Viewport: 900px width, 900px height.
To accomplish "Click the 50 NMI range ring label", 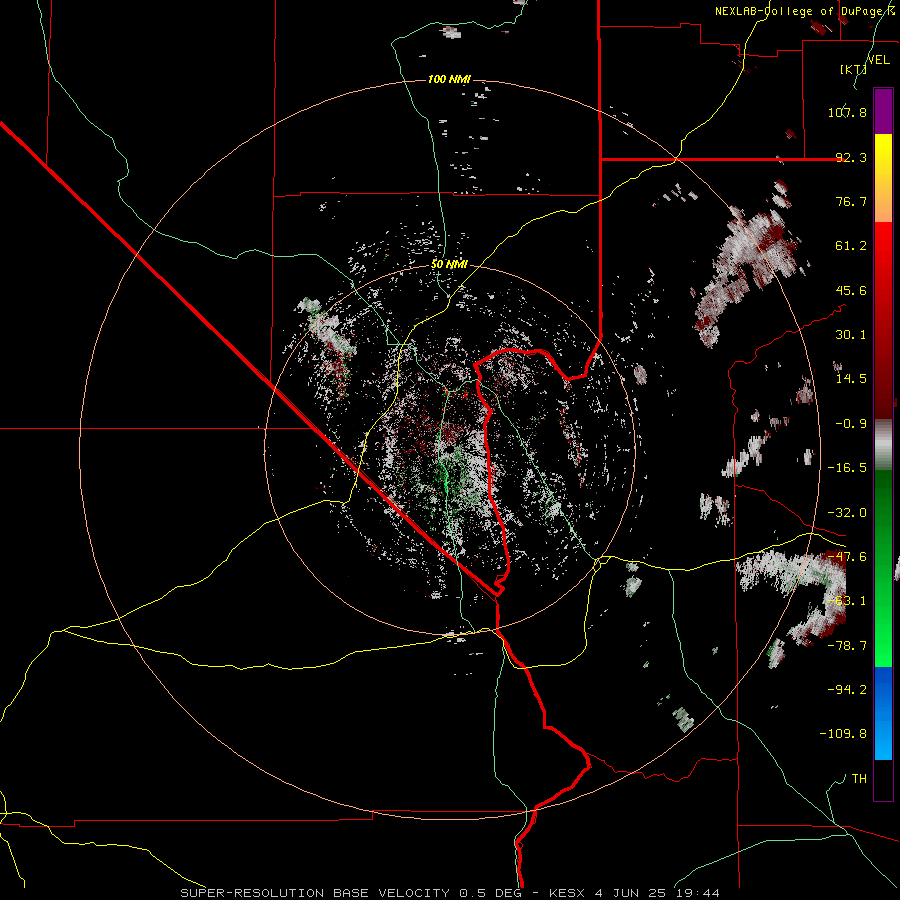I will coord(449,265).
